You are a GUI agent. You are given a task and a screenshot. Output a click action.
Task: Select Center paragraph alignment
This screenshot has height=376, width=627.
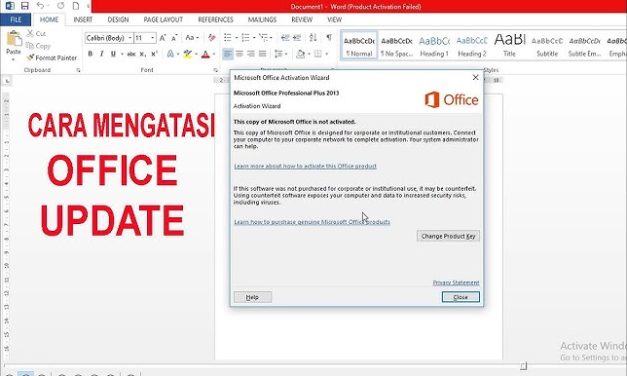pos(239,54)
